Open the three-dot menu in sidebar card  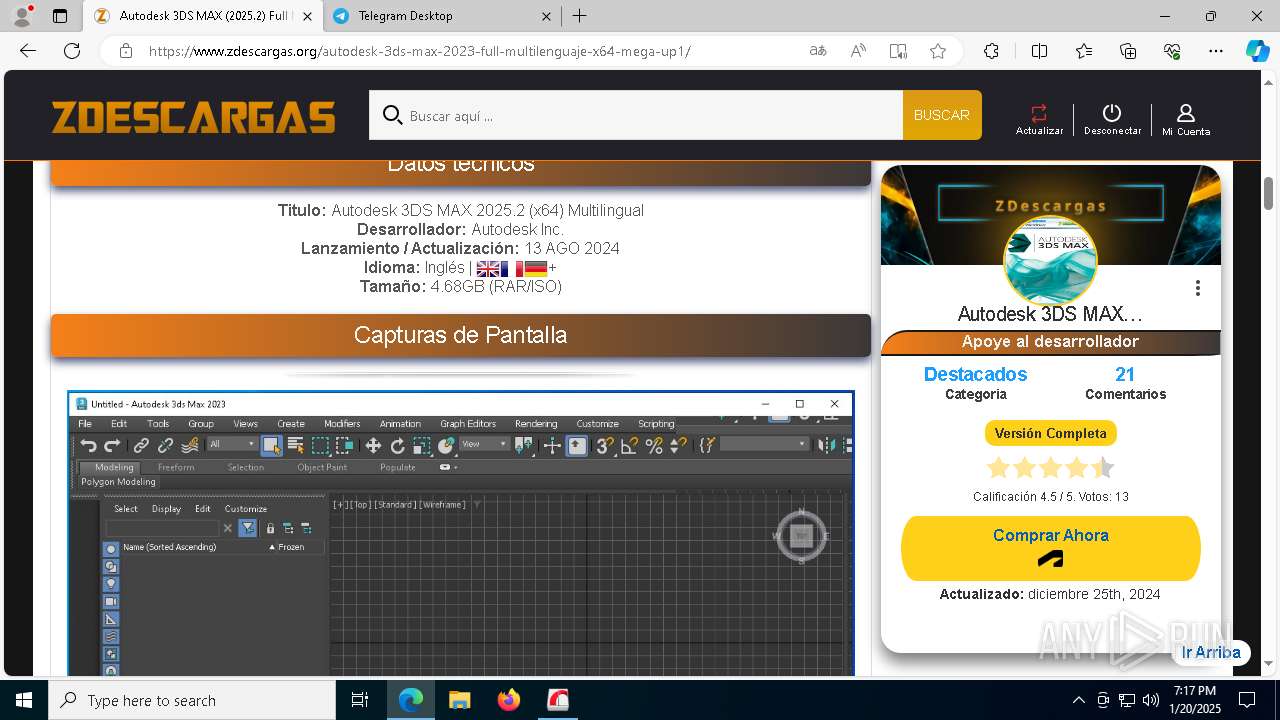pos(1197,288)
